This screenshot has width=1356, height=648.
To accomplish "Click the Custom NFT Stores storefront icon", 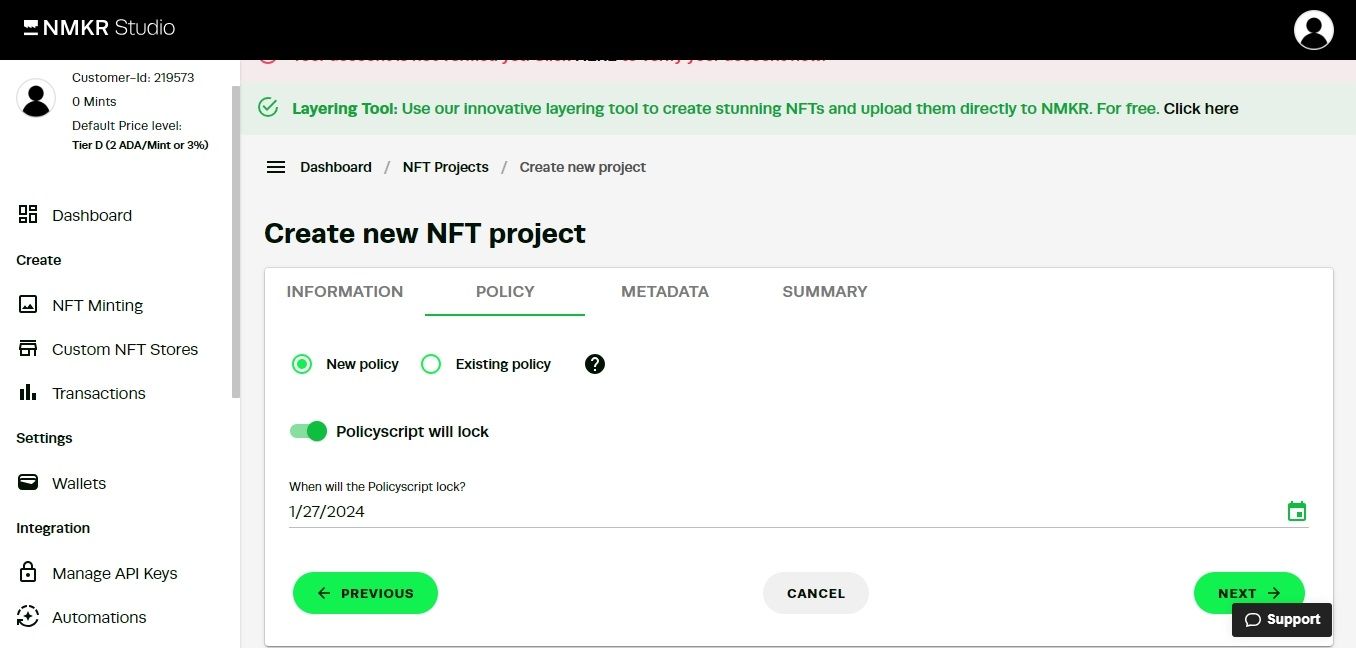I will pos(28,349).
